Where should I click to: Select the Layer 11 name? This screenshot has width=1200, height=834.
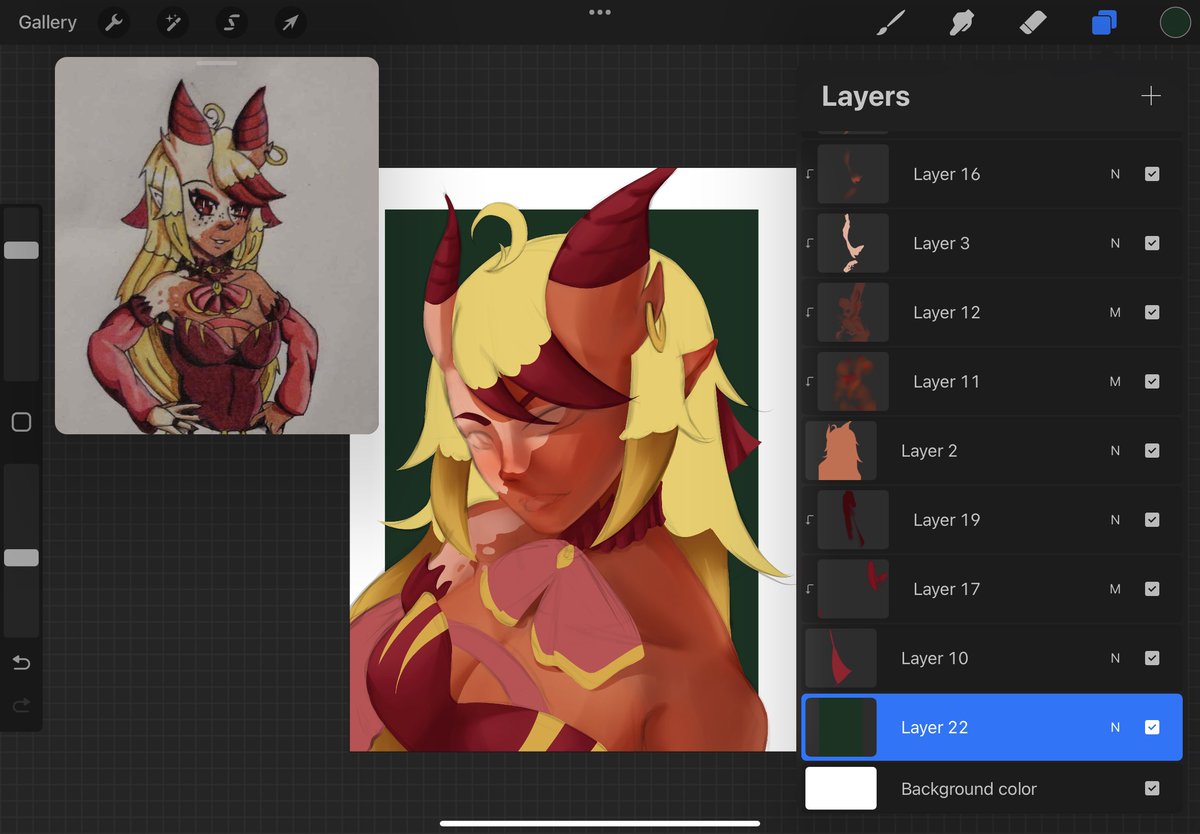pyautogui.click(x=946, y=381)
